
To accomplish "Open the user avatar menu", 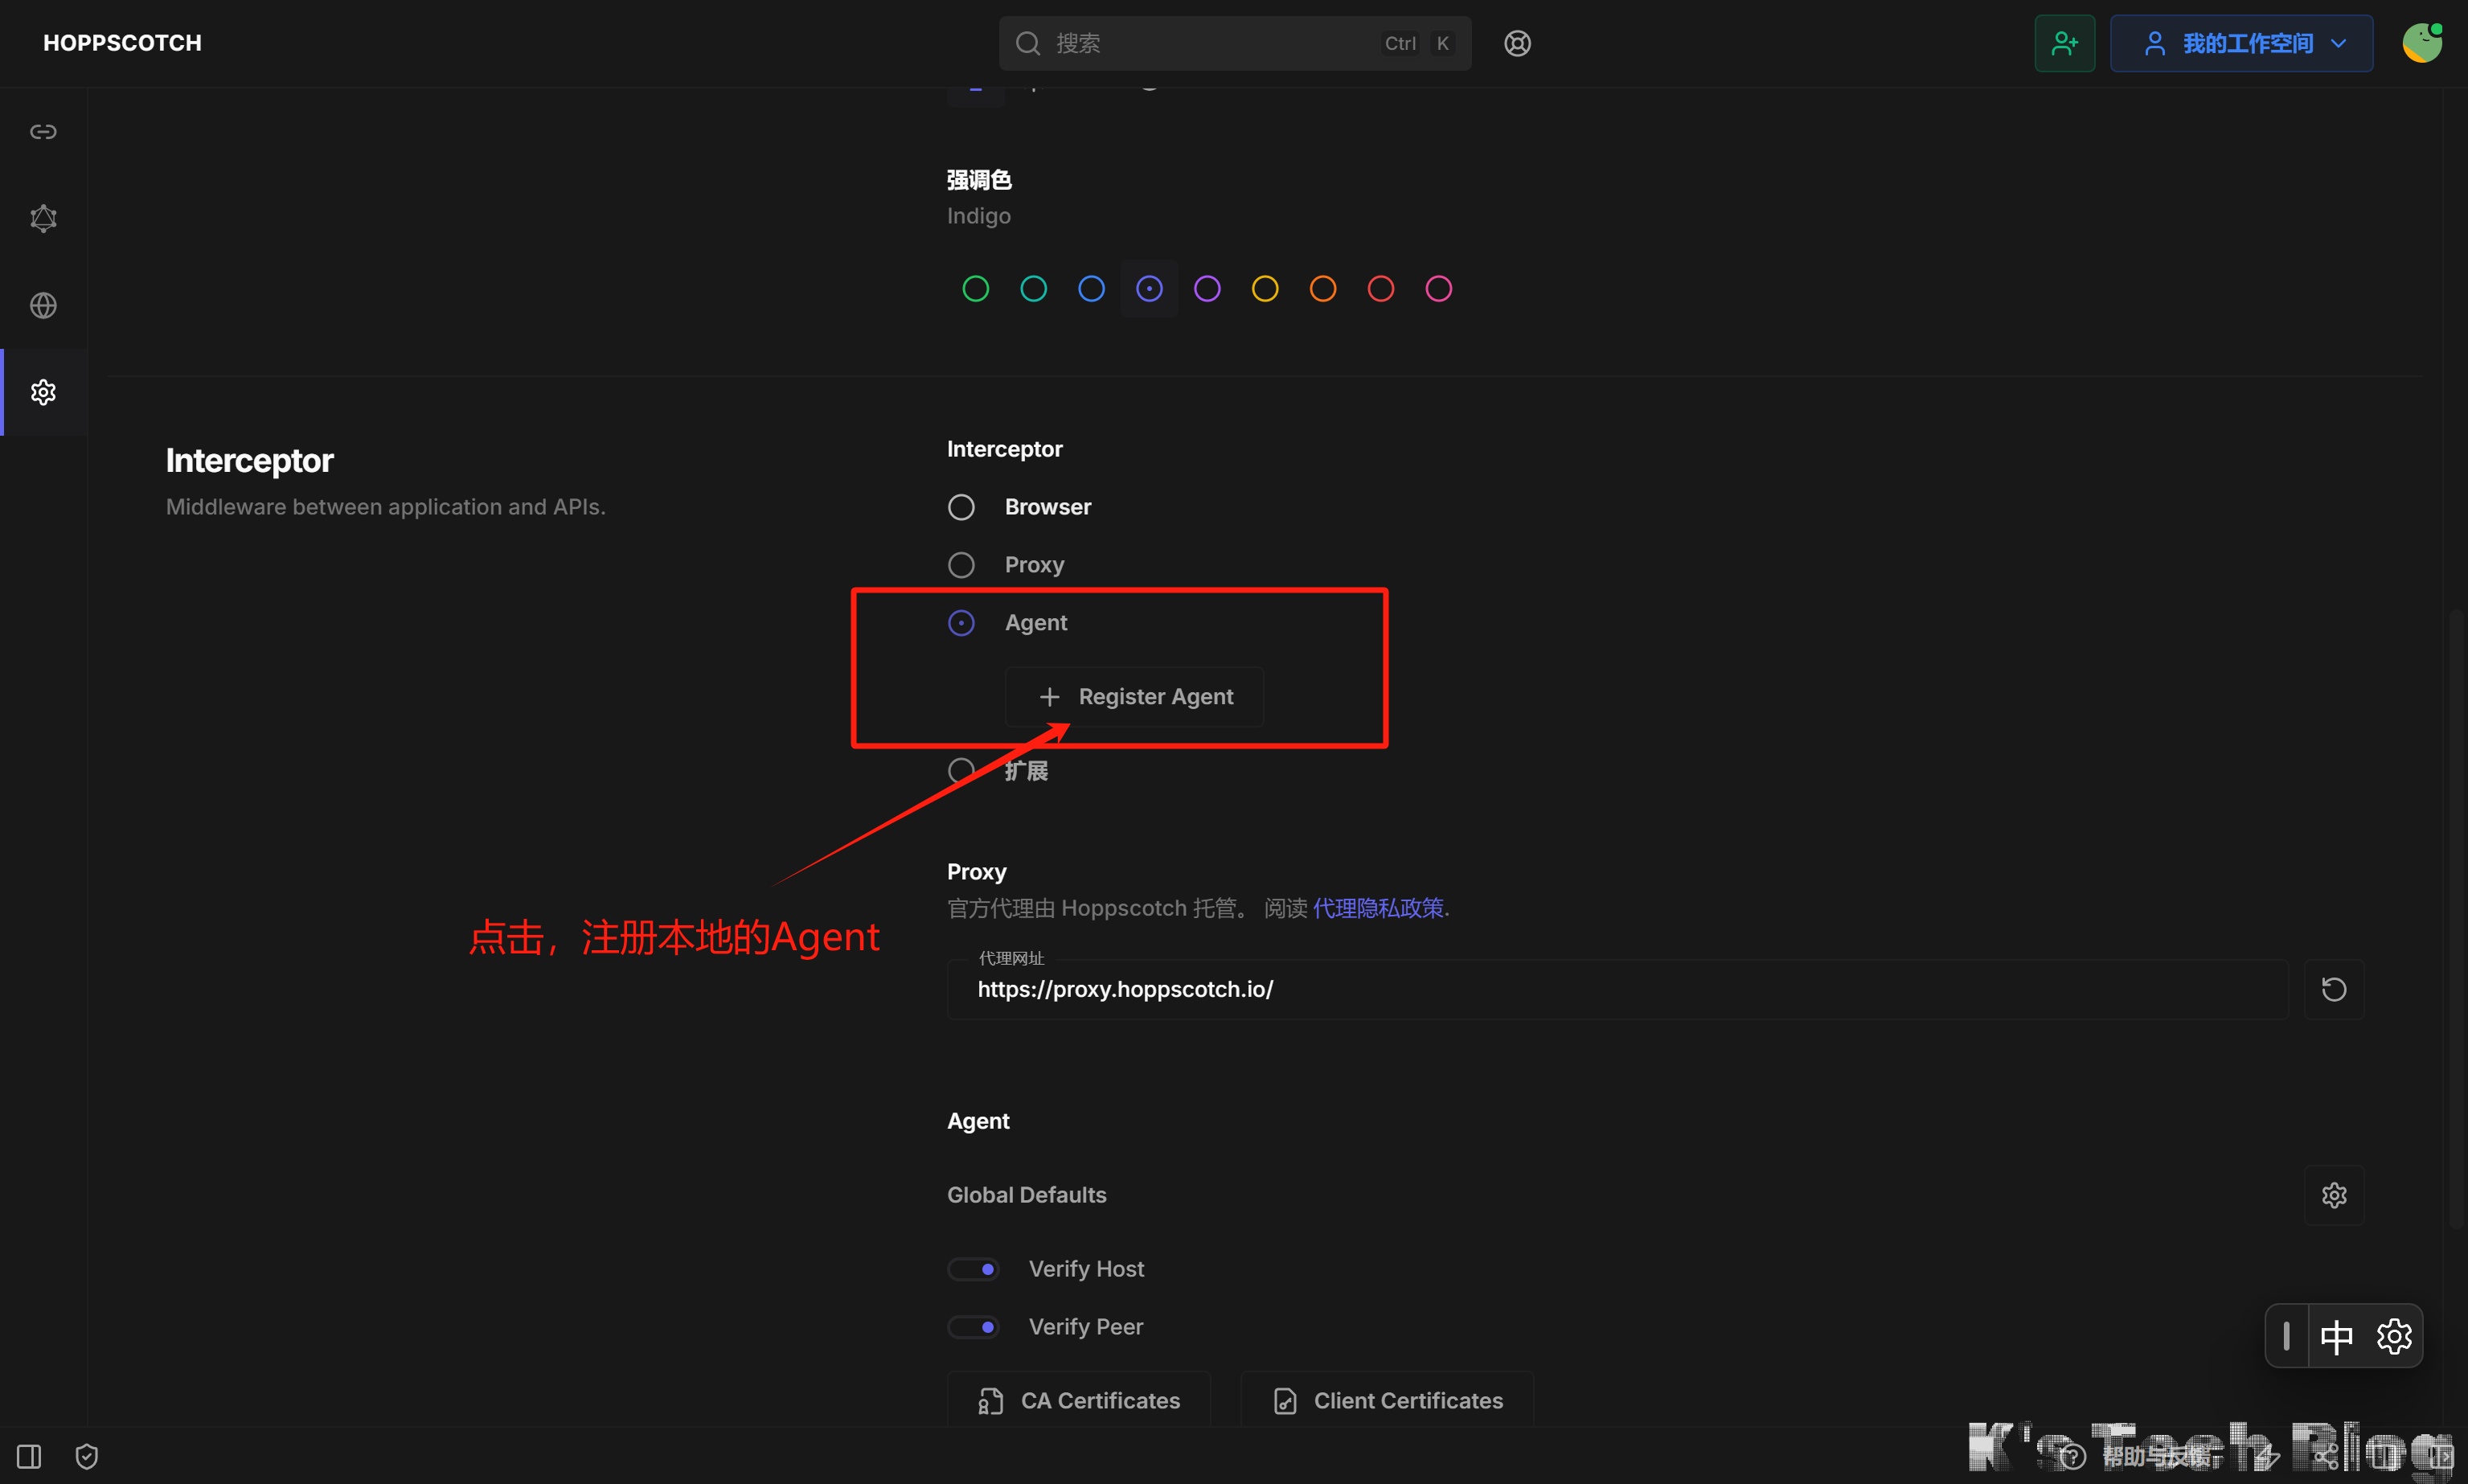I will 2421,43.
